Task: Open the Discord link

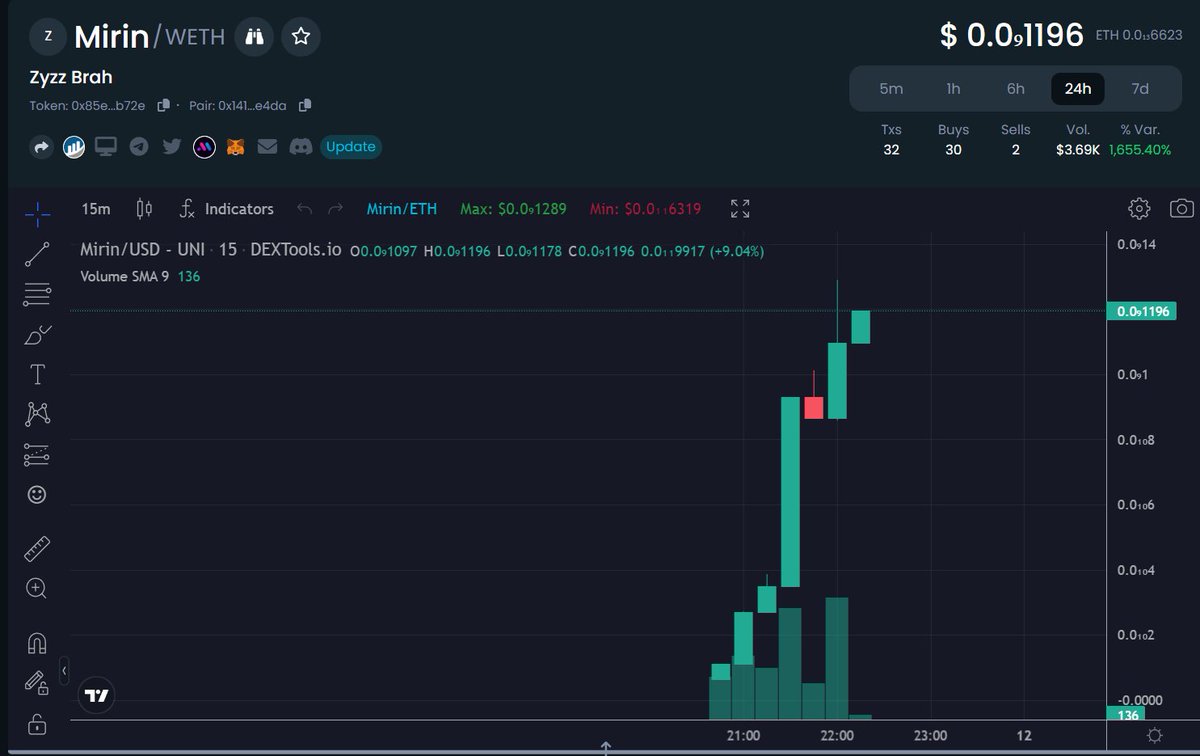Action: (x=301, y=147)
